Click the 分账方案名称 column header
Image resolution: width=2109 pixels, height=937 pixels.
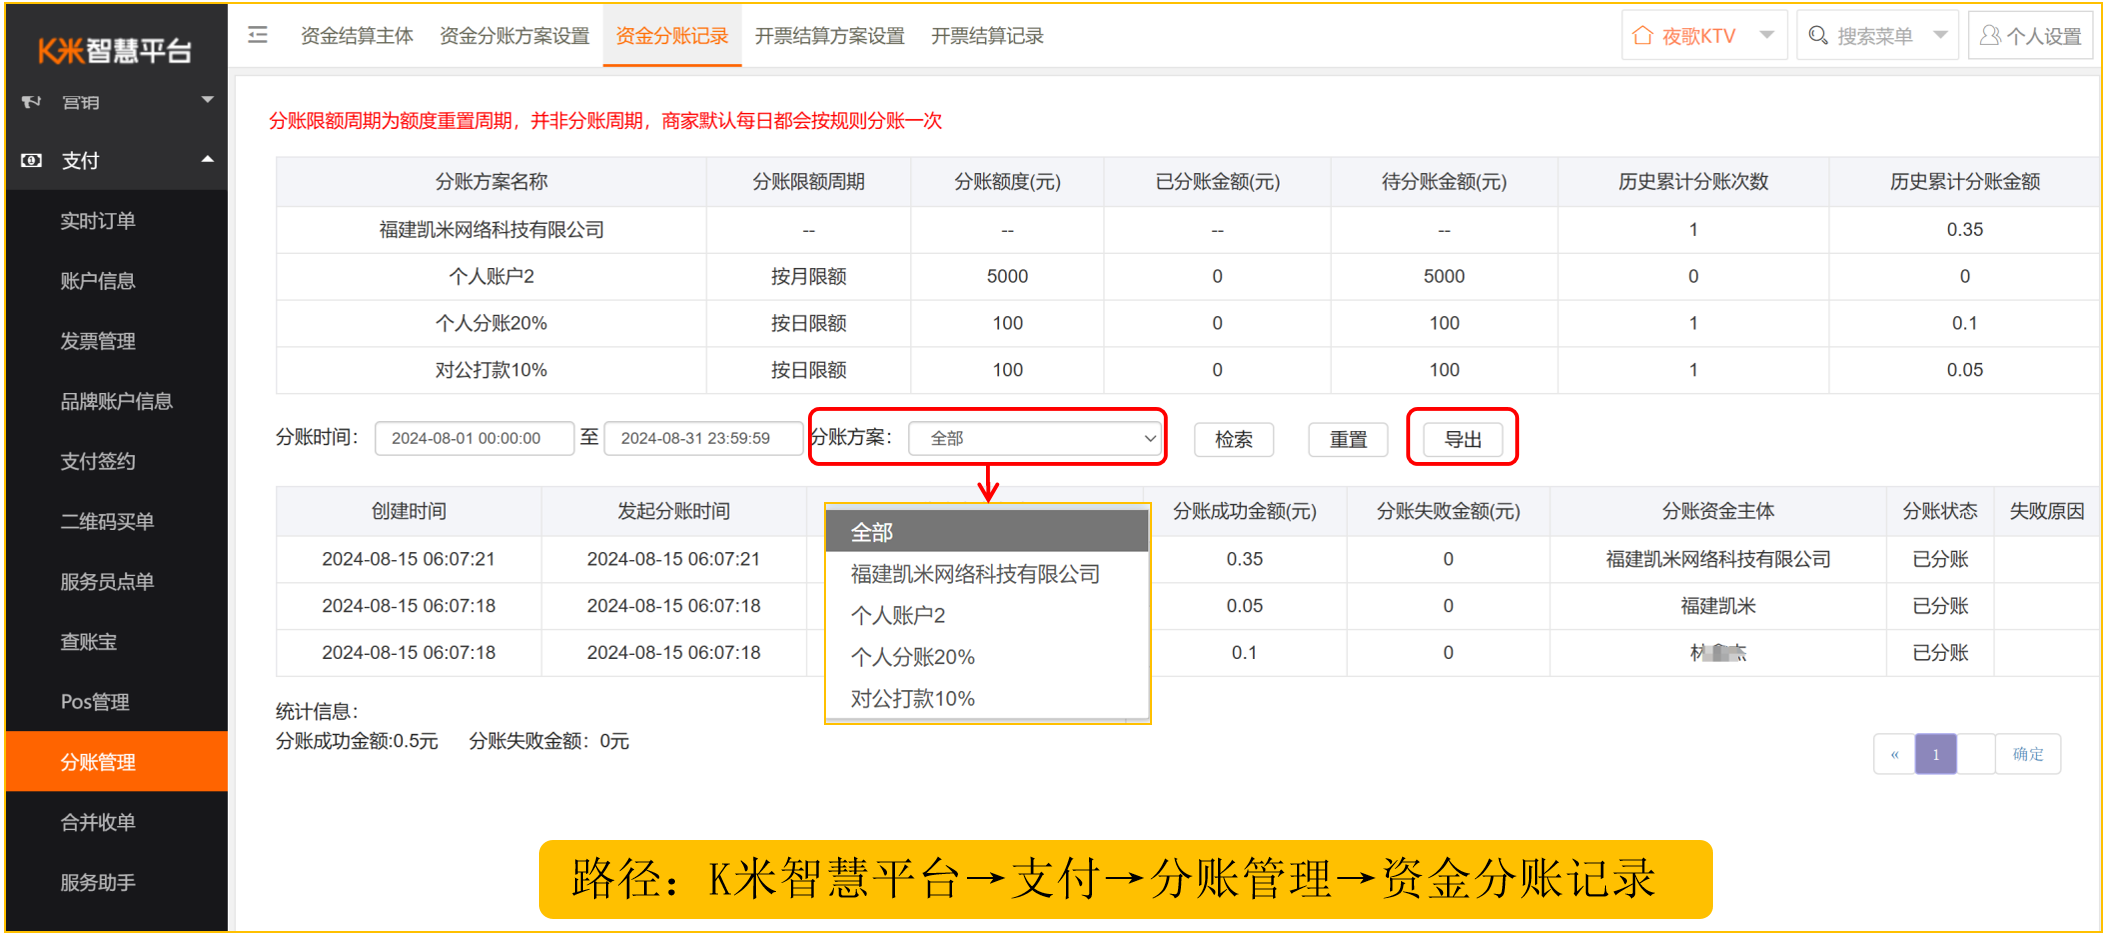point(491,181)
